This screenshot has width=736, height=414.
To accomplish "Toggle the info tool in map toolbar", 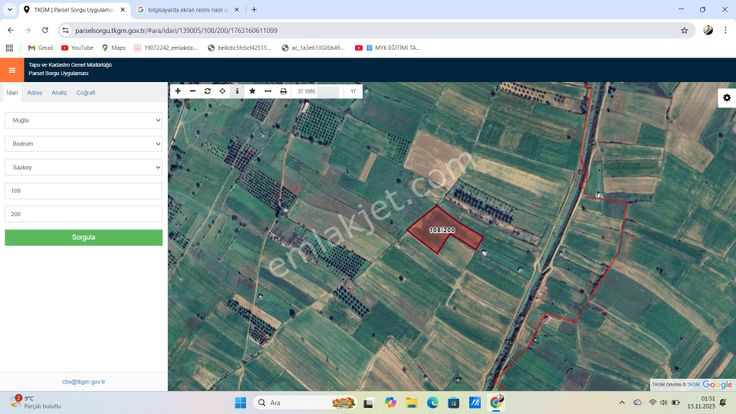I will (x=237, y=91).
